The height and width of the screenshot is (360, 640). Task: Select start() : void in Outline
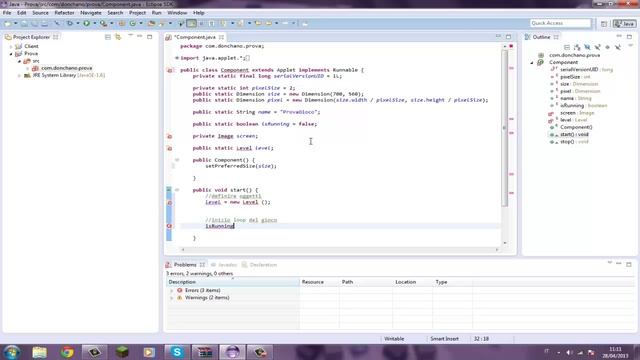click(574, 135)
